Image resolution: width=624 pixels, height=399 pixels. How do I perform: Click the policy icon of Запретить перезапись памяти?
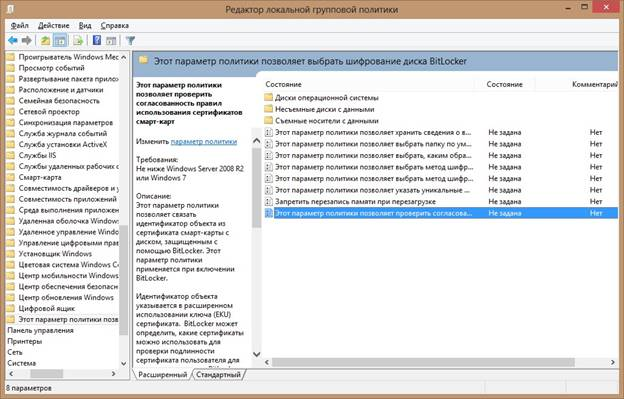coord(269,201)
